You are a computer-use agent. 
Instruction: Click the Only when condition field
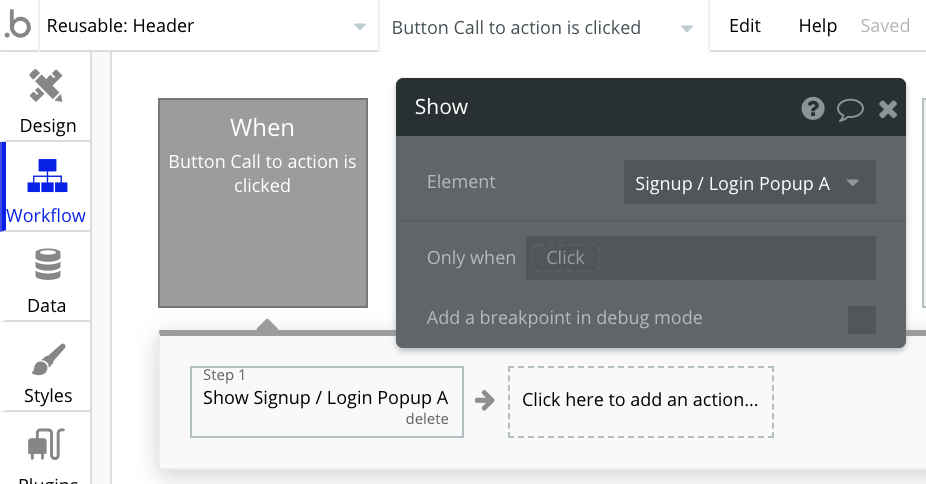pos(700,258)
